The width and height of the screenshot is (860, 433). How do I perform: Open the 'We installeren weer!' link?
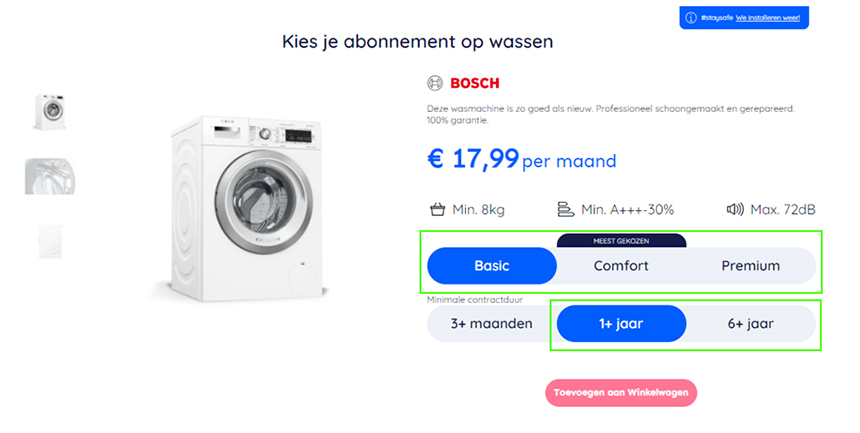tap(767, 18)
